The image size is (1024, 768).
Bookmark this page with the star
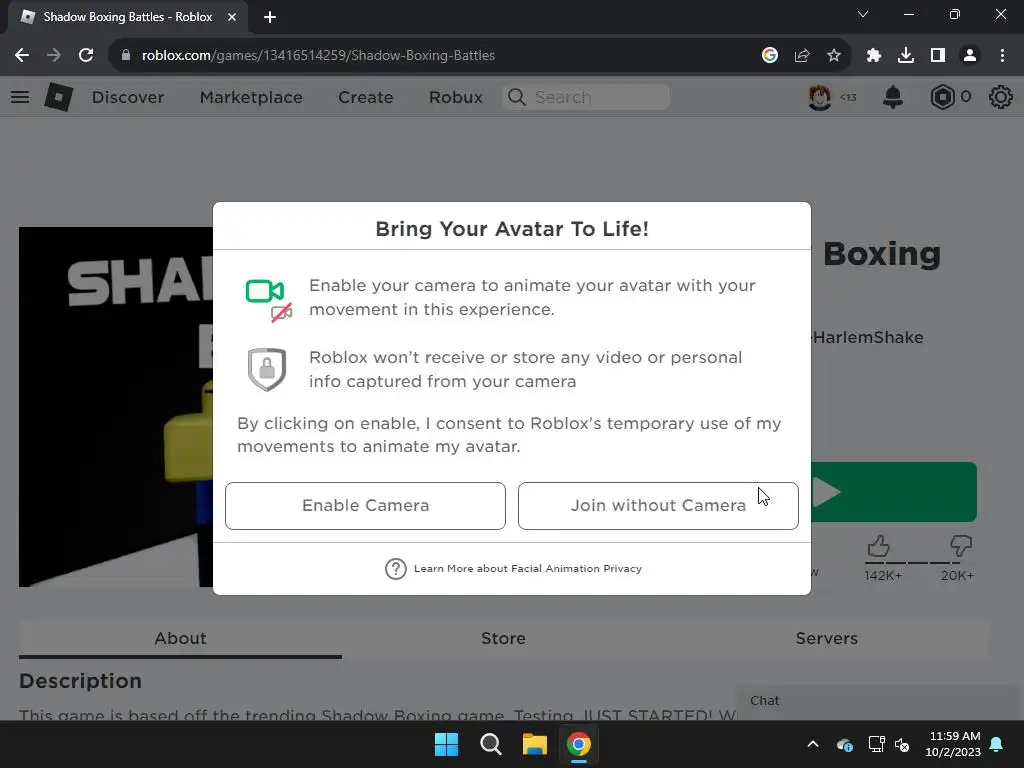834,56
